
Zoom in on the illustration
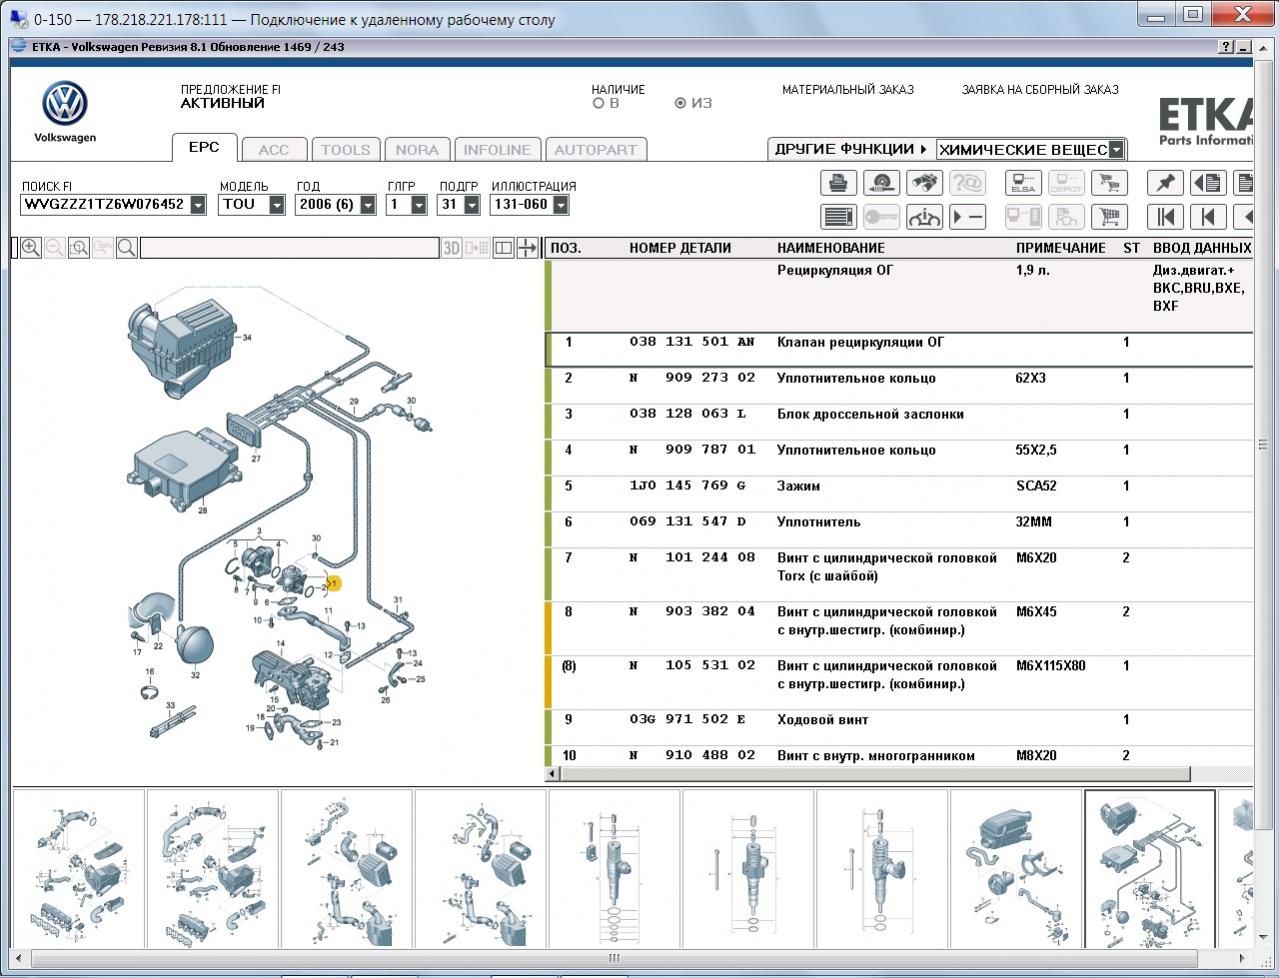[x=31, y=248]
